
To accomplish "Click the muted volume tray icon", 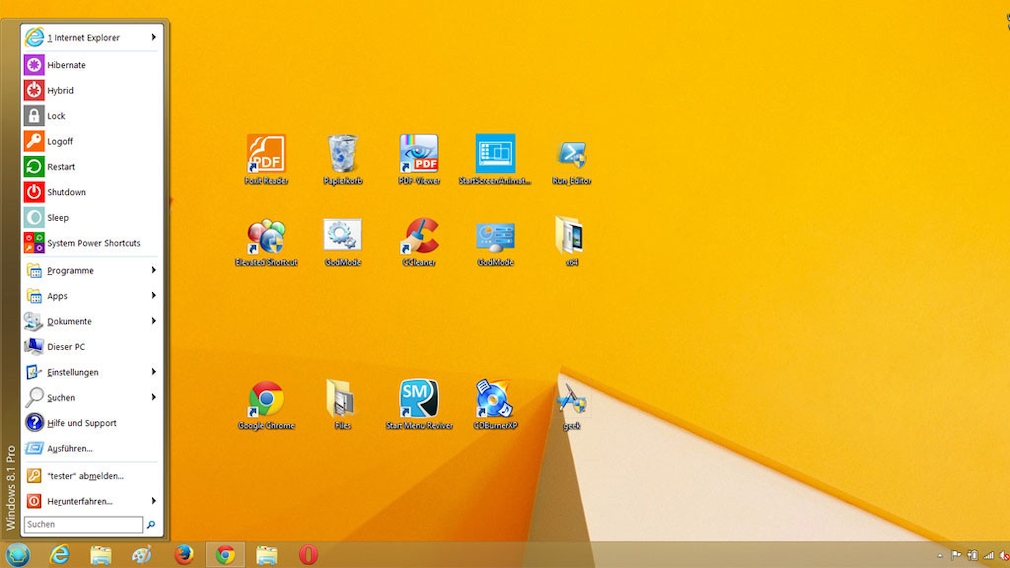I will click(x=1004, y=555).
